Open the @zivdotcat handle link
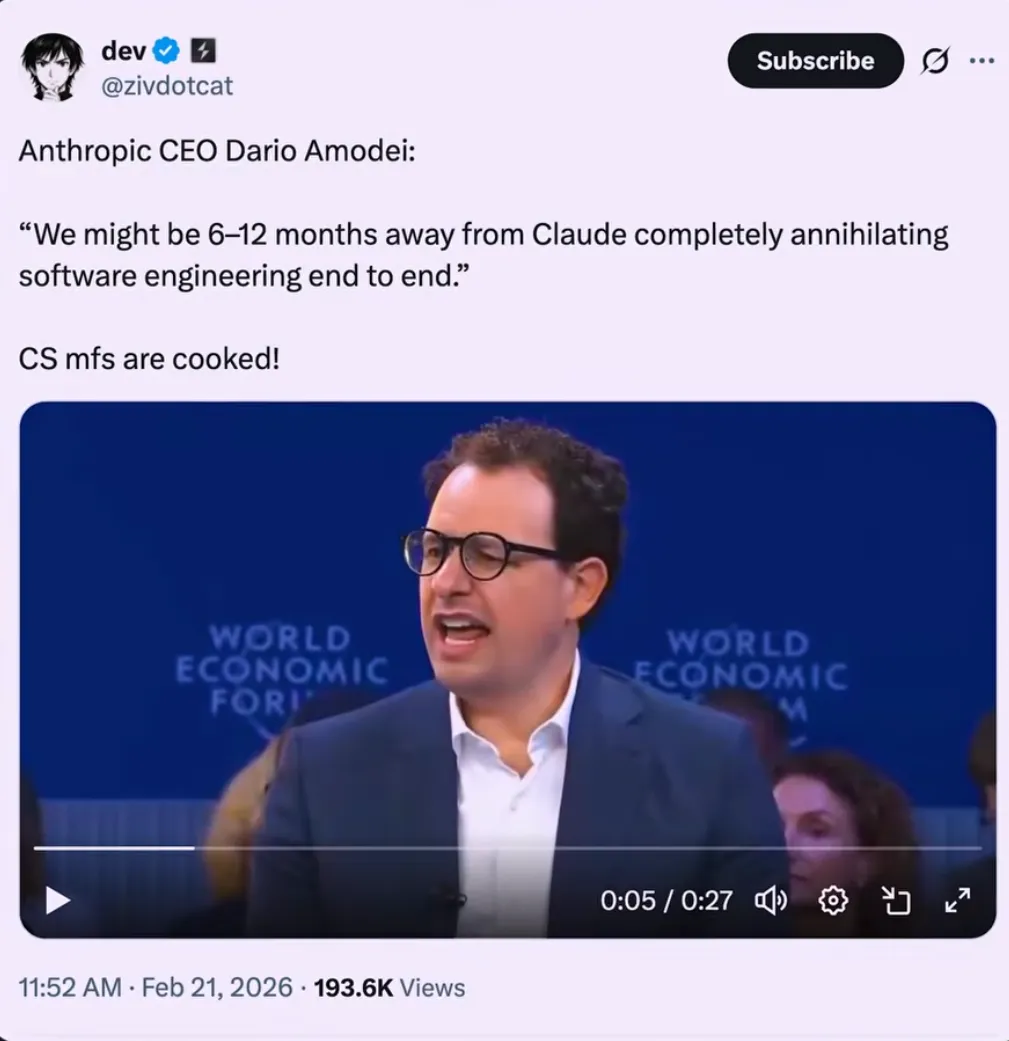This screenshot has height=1041, width=1009. click(167, 86)
